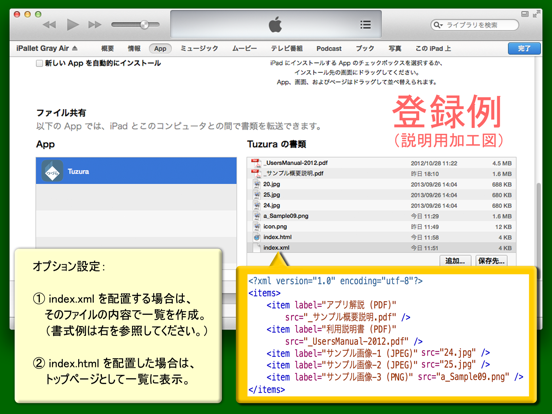Open the search magnifier dropdown
Viewport: 552px width, 414px height.
pos(438,25)
